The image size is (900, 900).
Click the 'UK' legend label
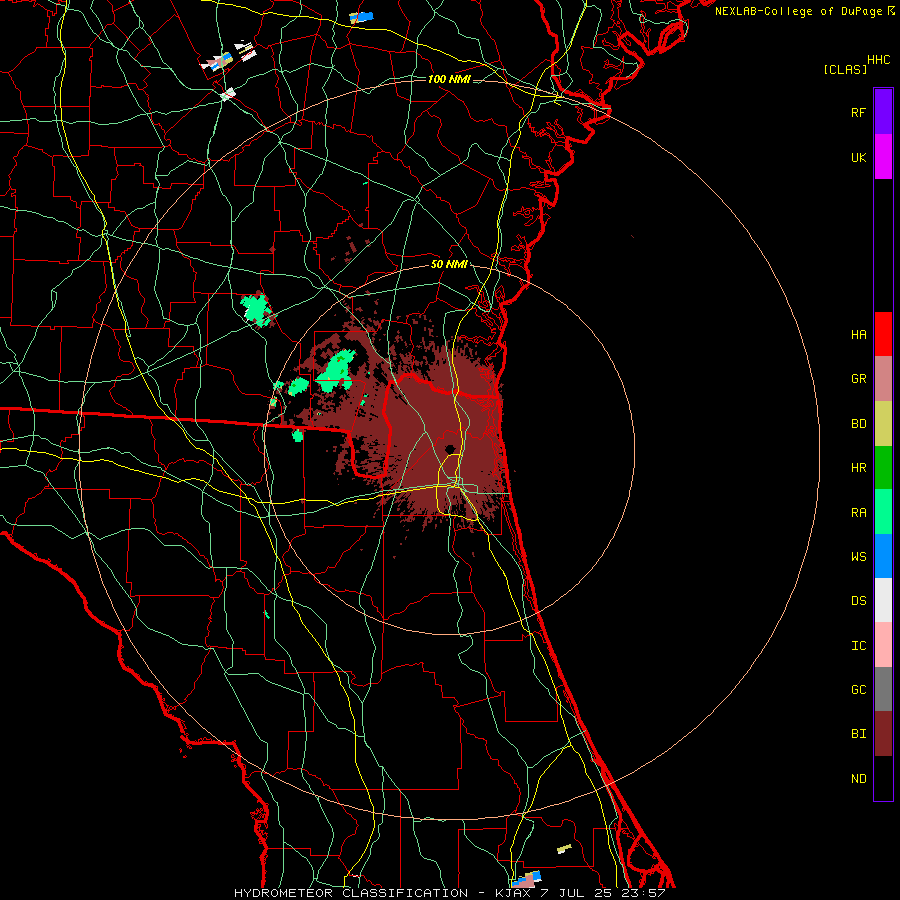click(858, 157)
